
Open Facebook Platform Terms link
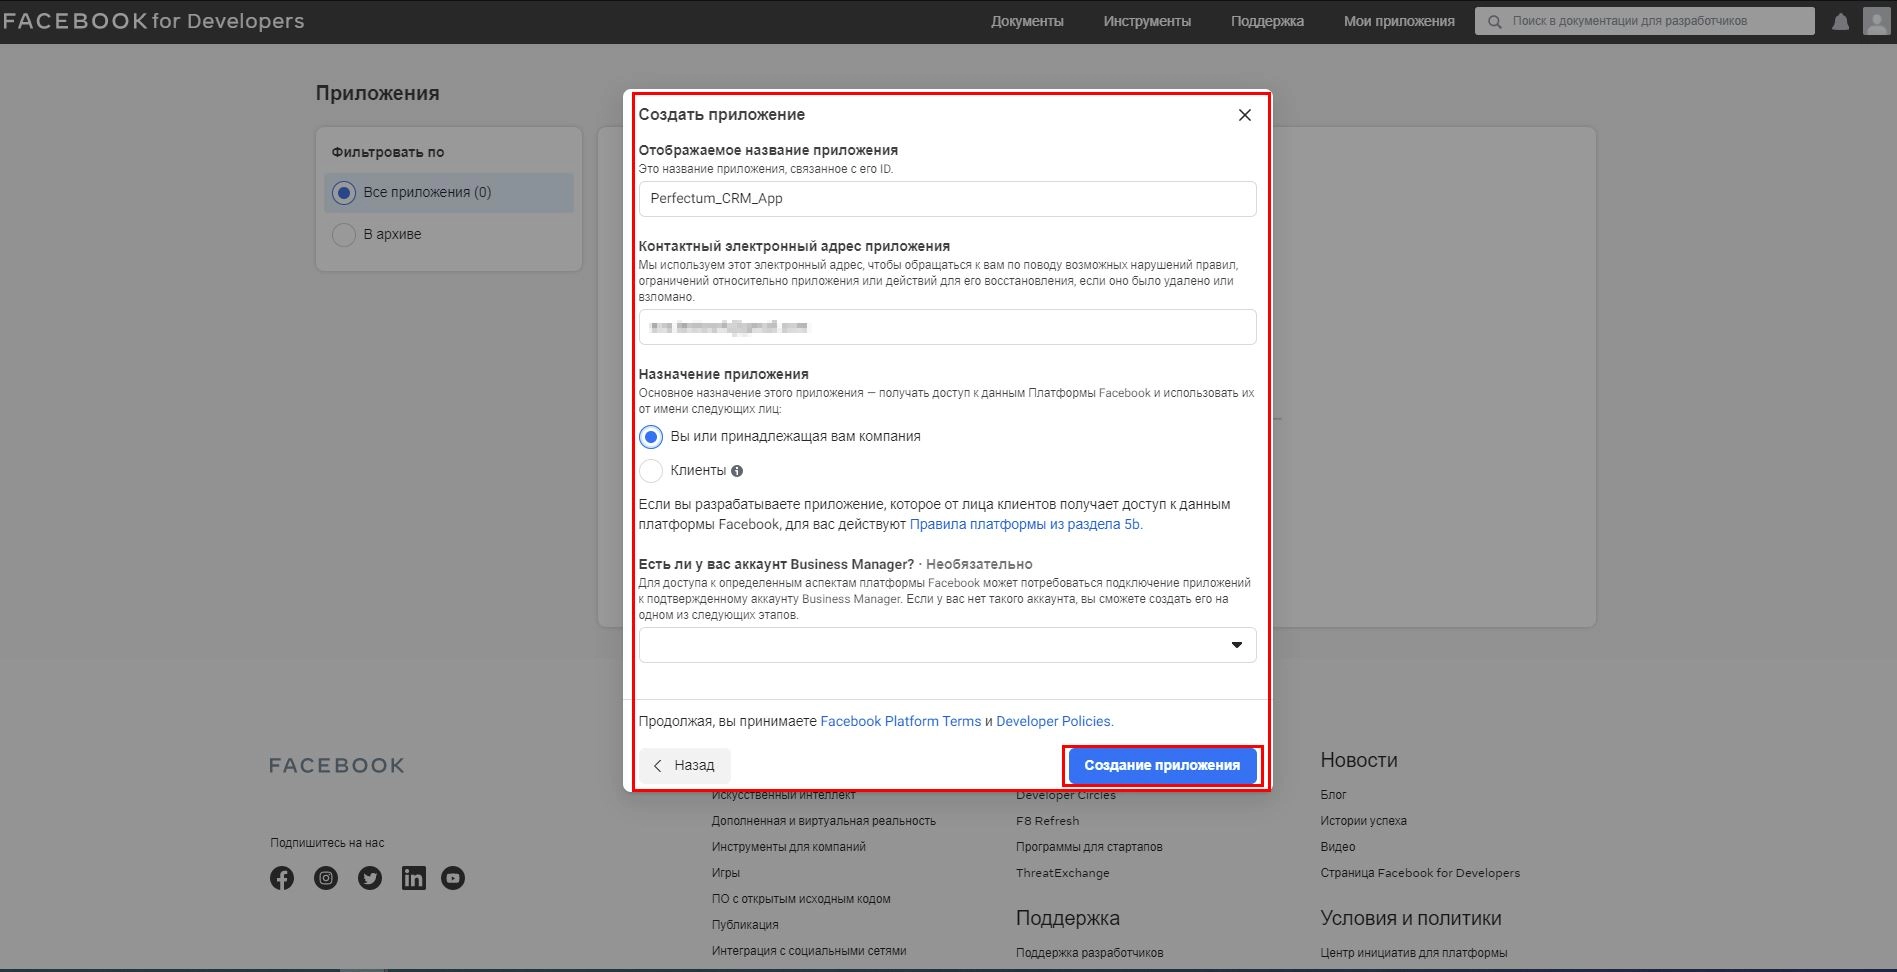(900, 721)
